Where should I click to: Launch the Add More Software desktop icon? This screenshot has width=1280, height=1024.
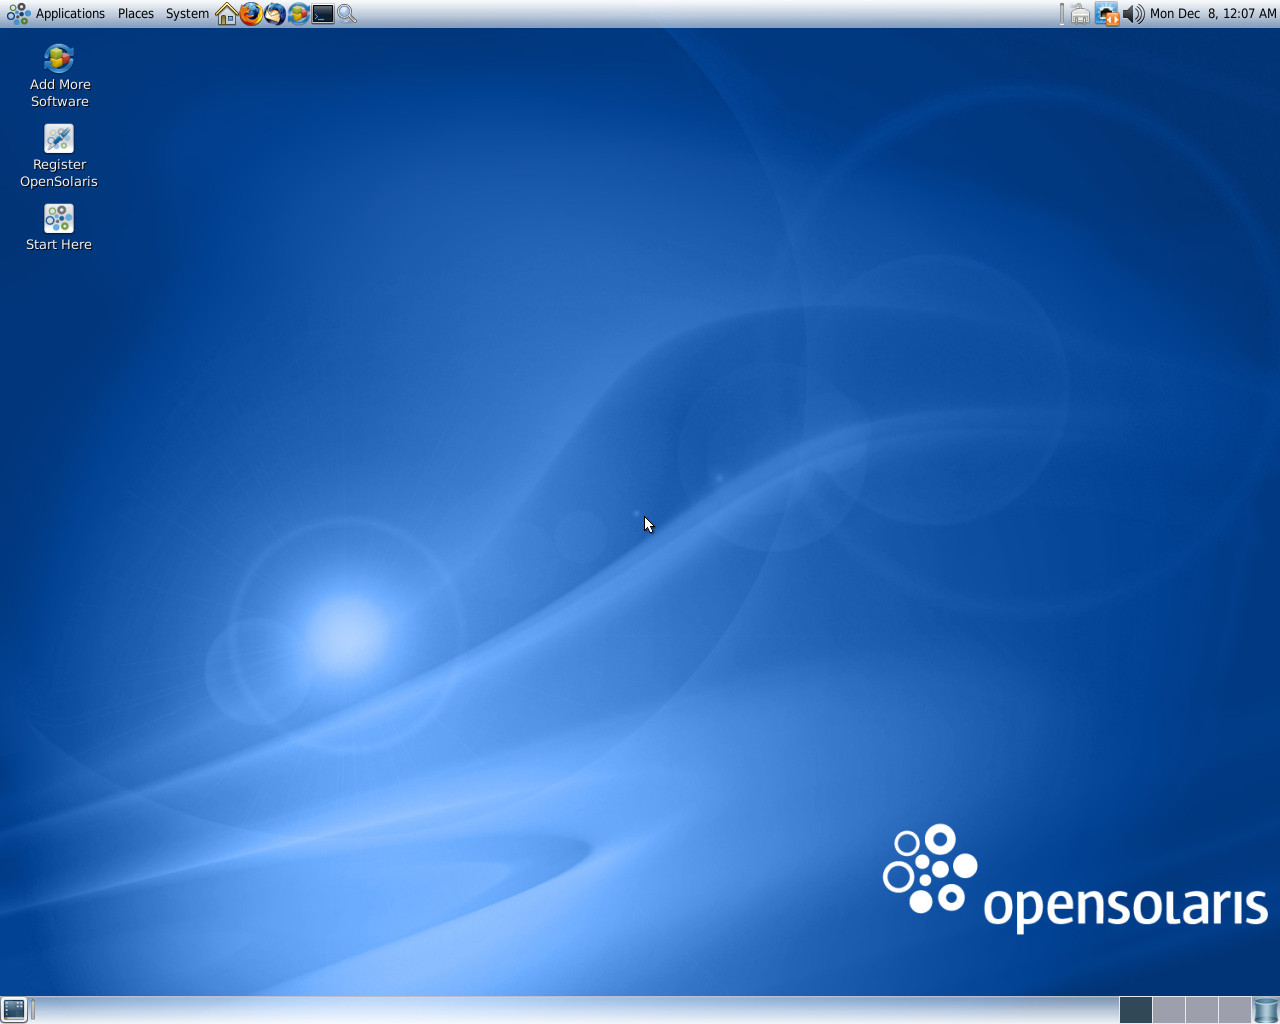pyautogui.click(x=59, y=58)
